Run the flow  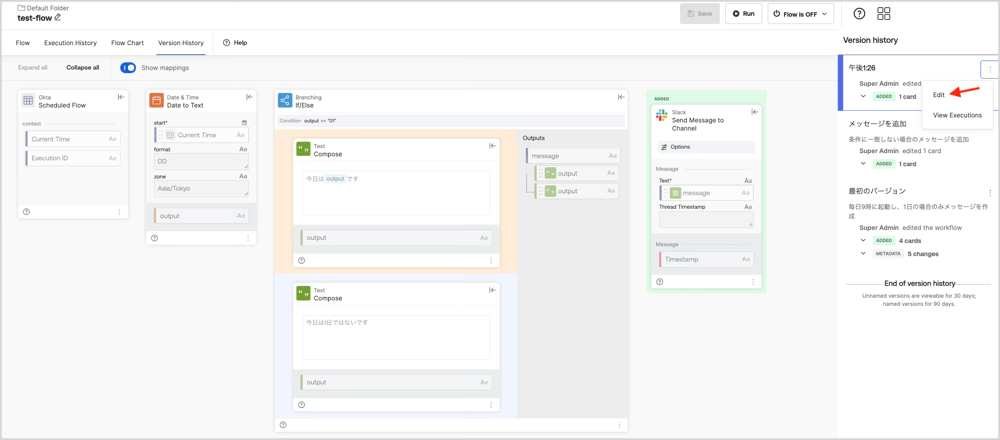(744, 13)
